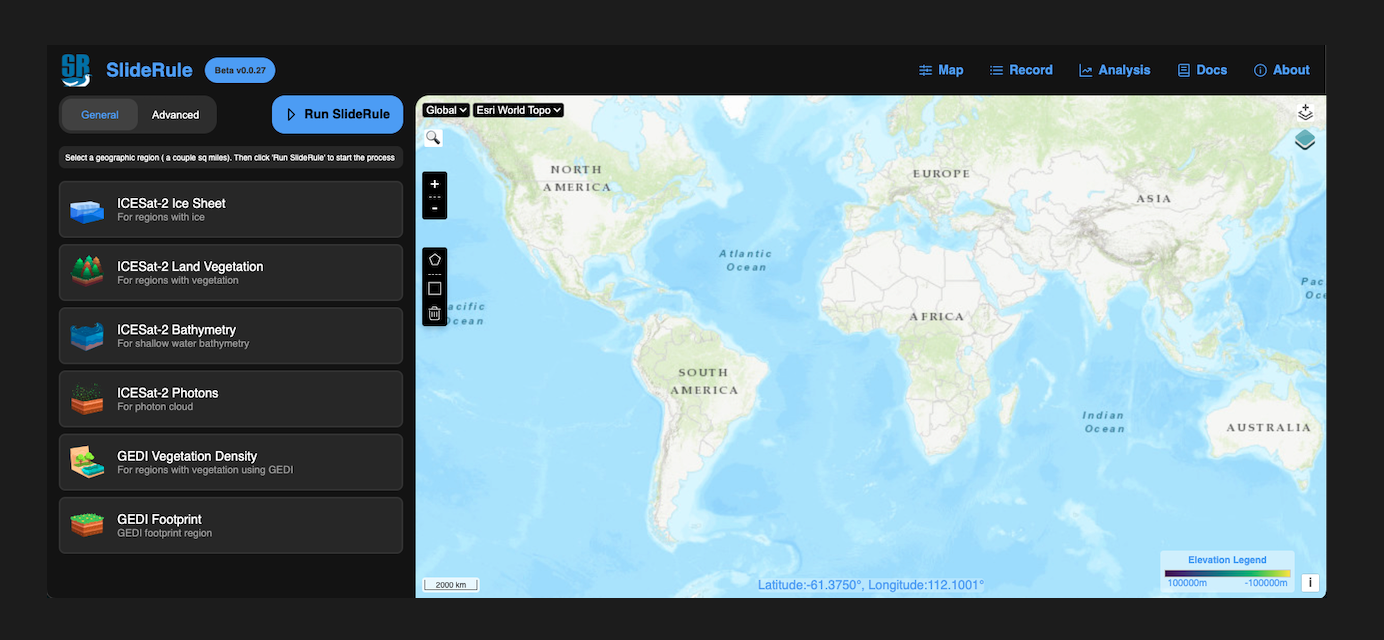
Task: Select the ICESat-2 Land Vegetation option
Action: pos(231,273)
